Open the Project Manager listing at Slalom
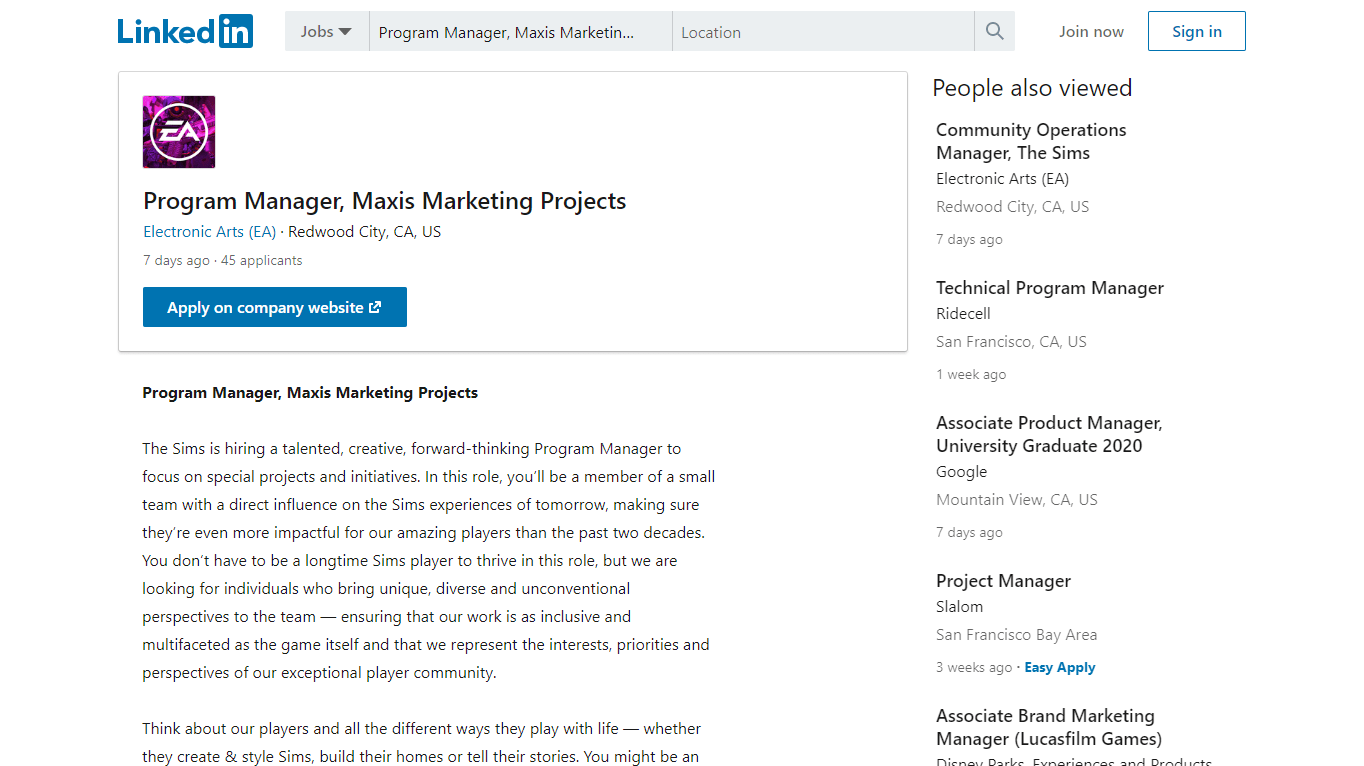The height and width of the screenshot is (766, 1364). (x=1003, y=581)
